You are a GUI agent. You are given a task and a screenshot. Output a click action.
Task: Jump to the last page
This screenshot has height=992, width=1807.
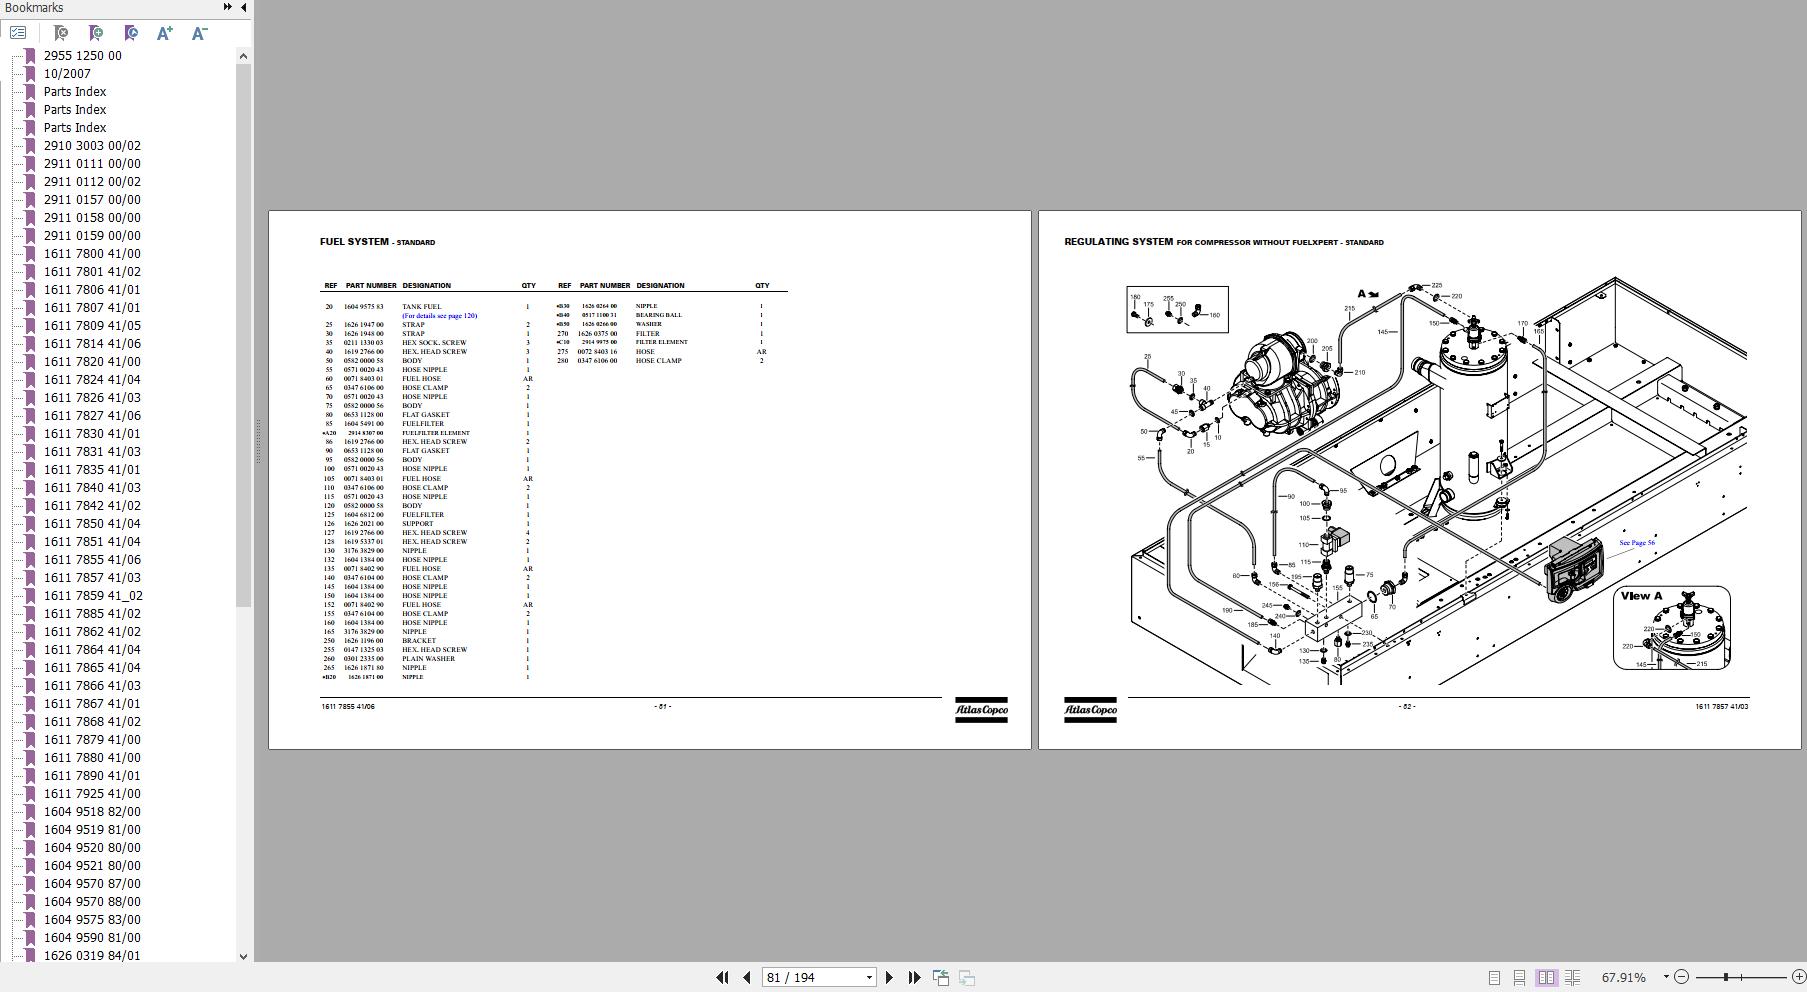tap(914, 977)
